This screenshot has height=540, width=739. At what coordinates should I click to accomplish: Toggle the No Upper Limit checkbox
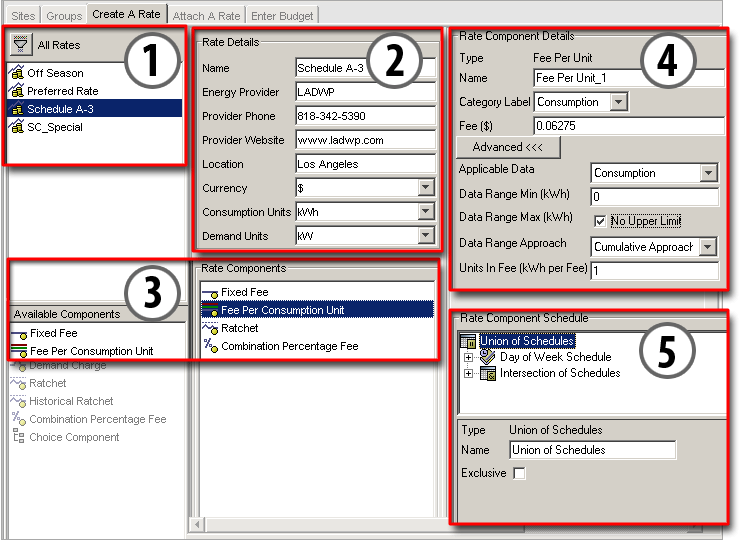pos(600,220)
